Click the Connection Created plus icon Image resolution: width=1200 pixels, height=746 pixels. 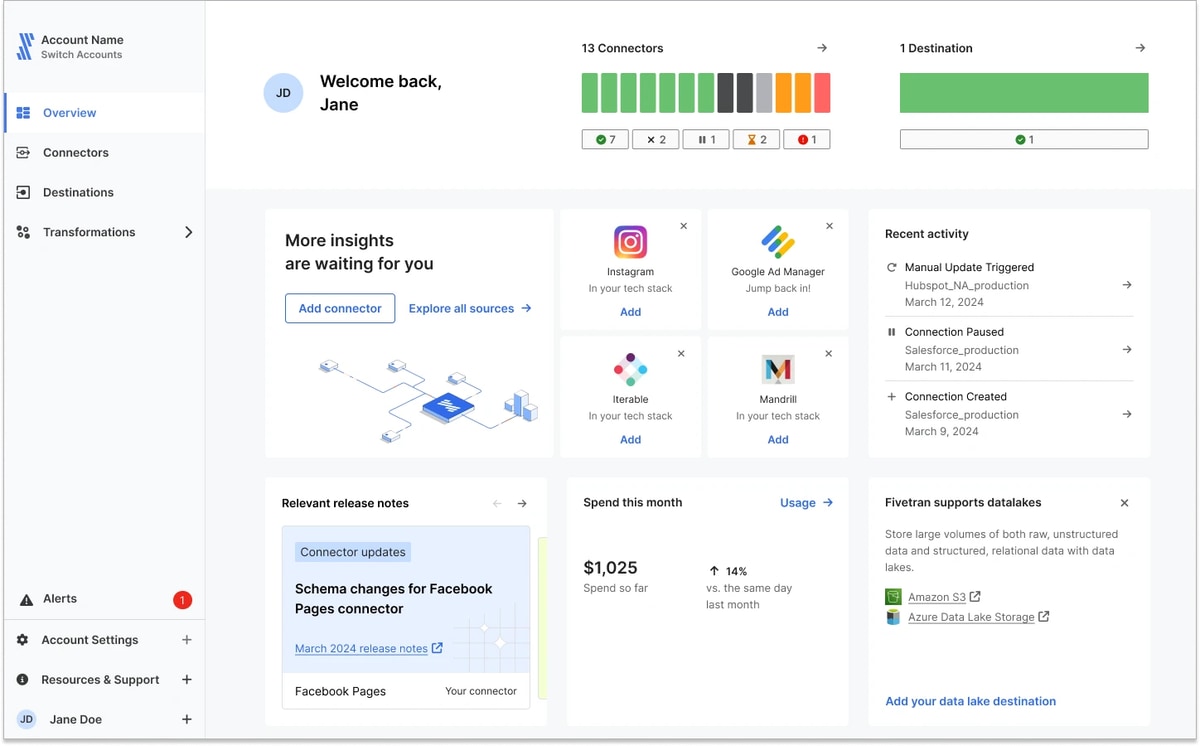tap(892, 396)
